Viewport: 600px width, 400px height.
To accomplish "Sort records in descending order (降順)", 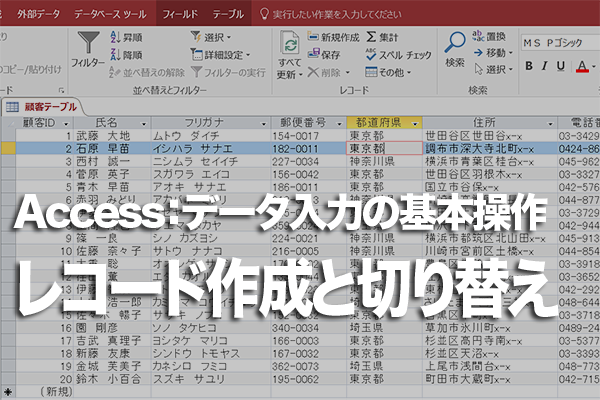I will (126, 55).
